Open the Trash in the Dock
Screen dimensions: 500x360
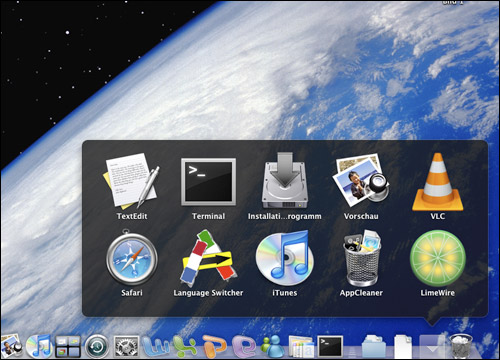461,347
